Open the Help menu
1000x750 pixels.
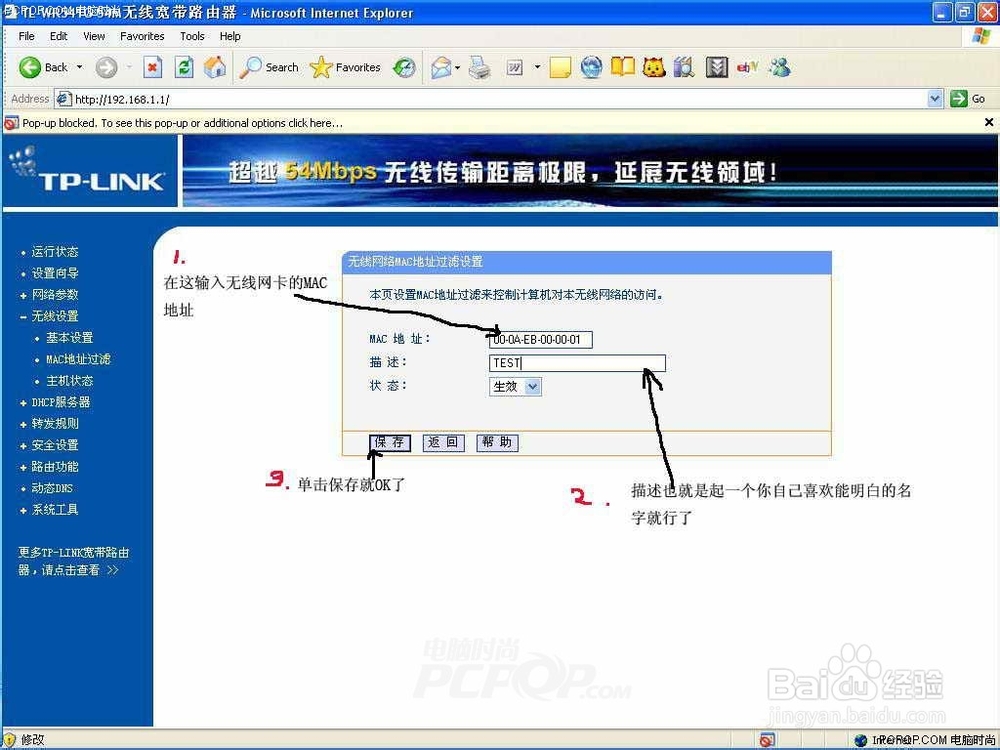[230, 36]
